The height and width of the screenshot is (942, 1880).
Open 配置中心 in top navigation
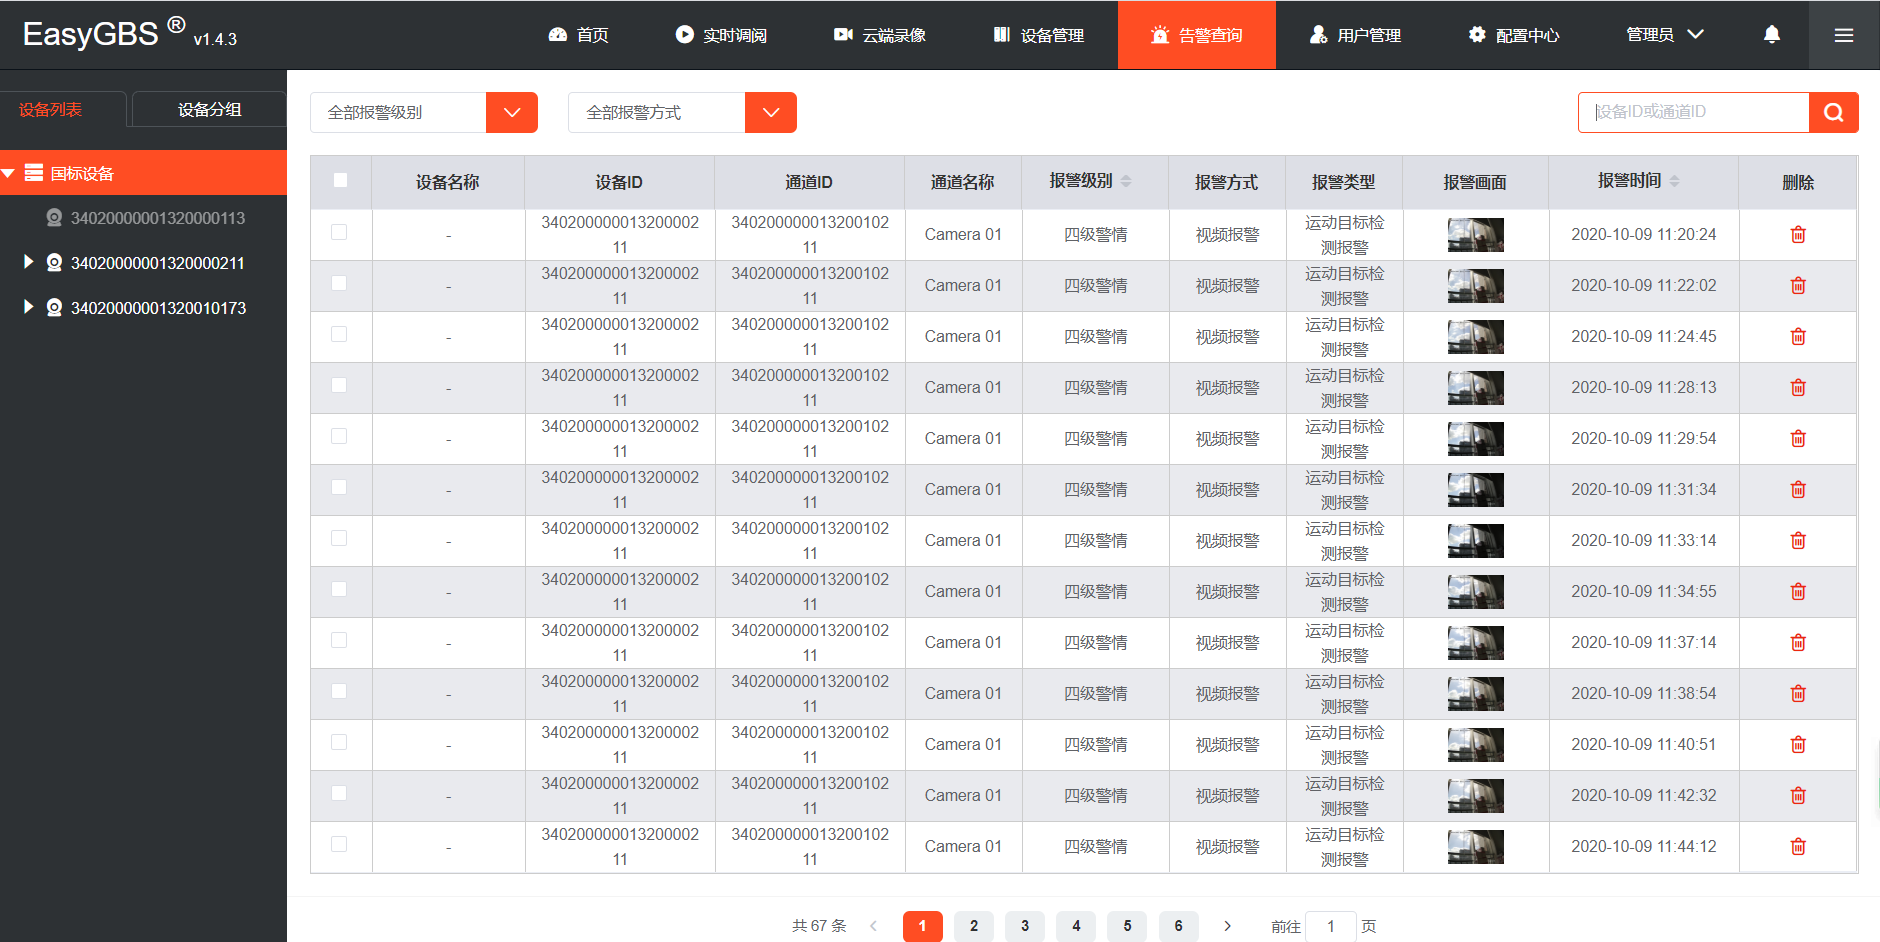click(1514, 35)
